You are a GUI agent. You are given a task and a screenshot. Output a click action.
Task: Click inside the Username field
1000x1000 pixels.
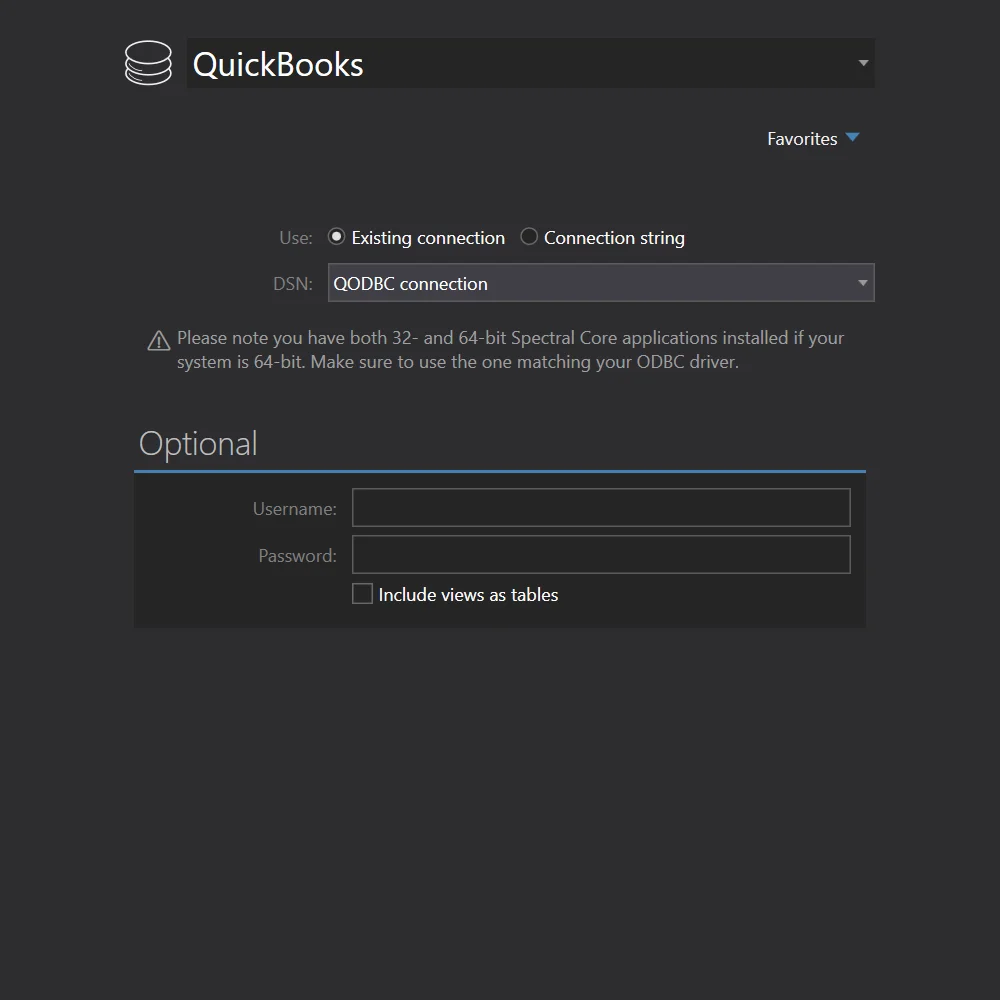click(x=600, y=507)
